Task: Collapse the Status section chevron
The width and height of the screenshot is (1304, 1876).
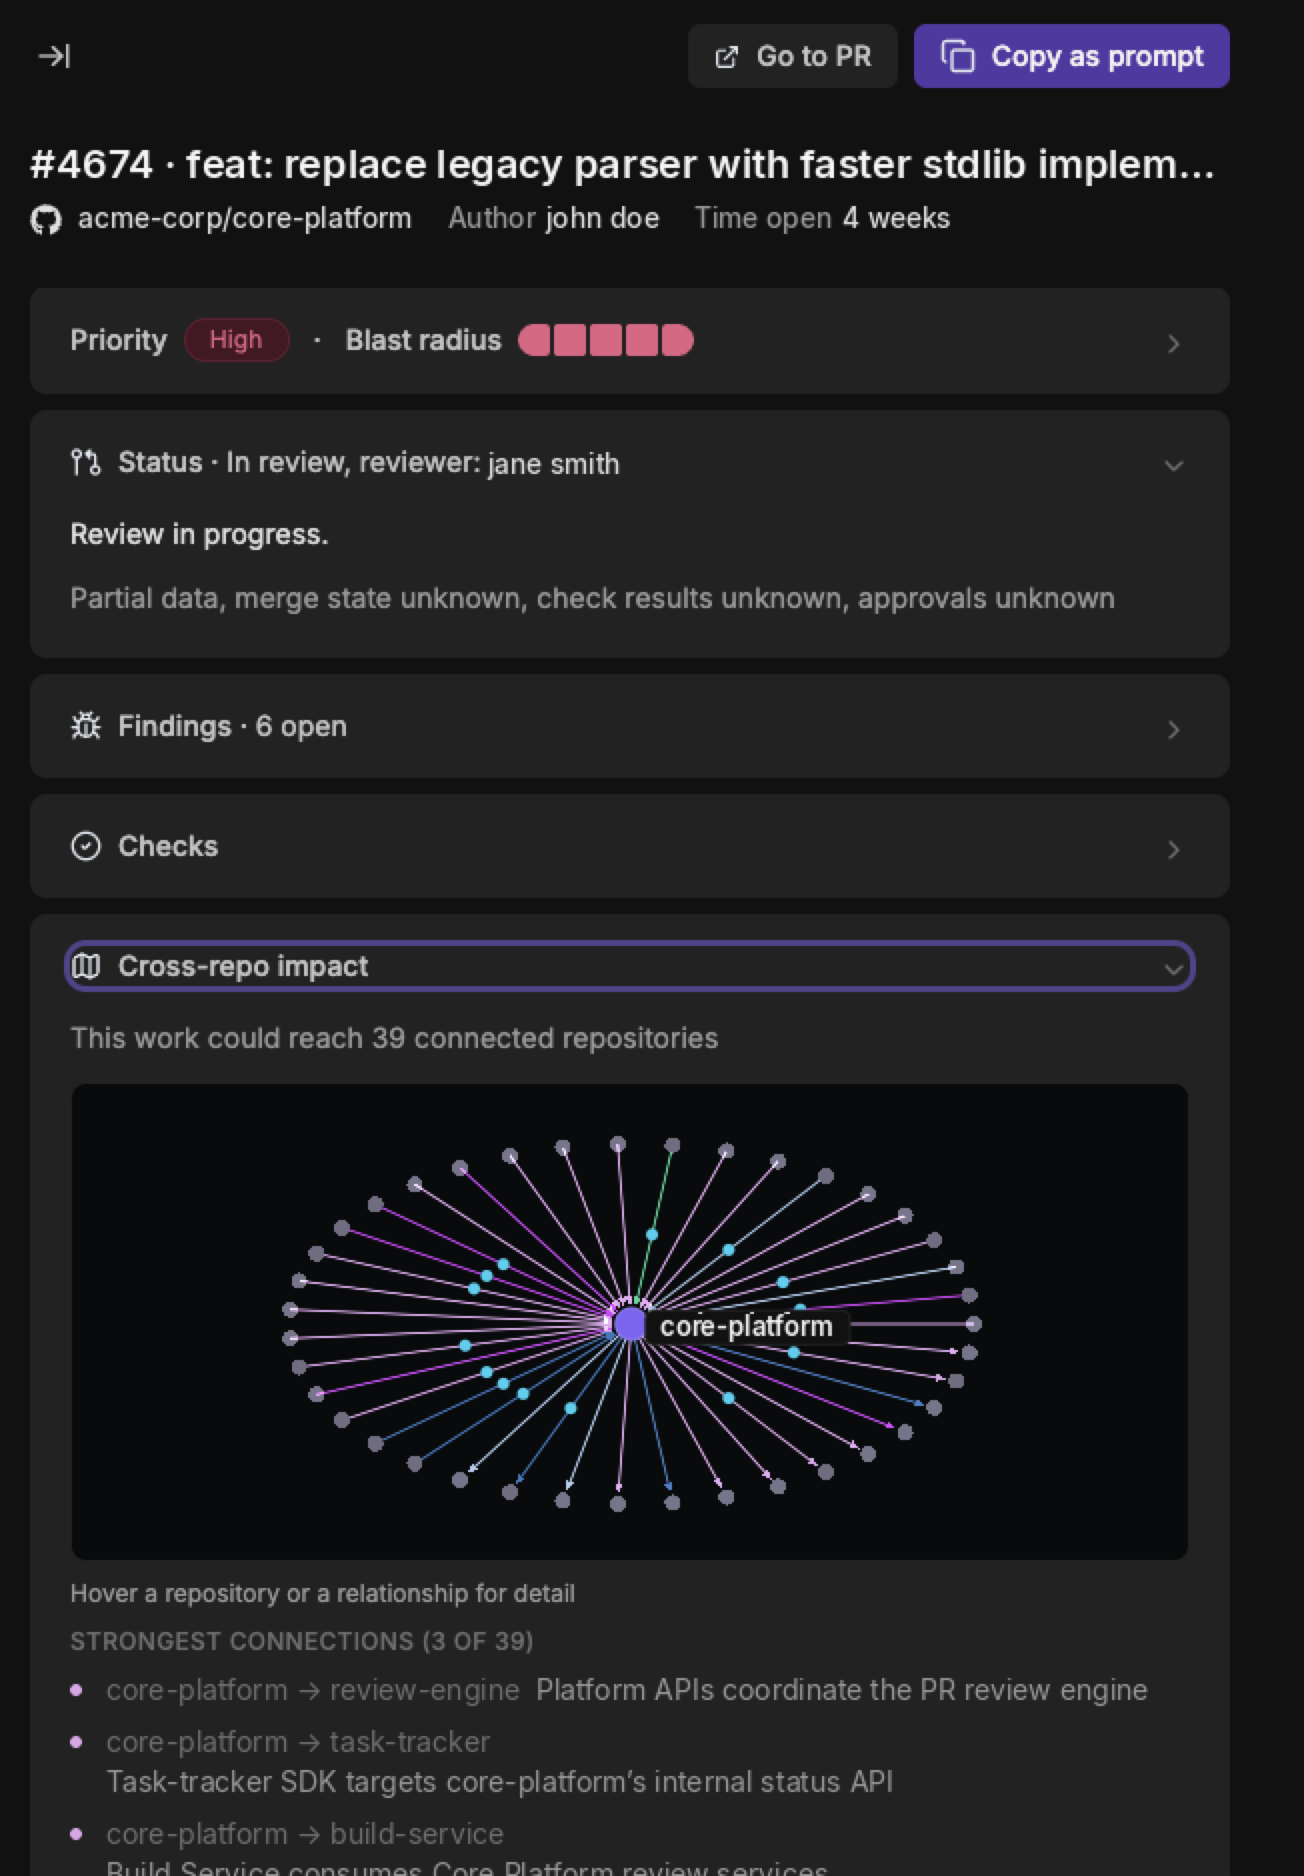Action: coord(1174,465)
